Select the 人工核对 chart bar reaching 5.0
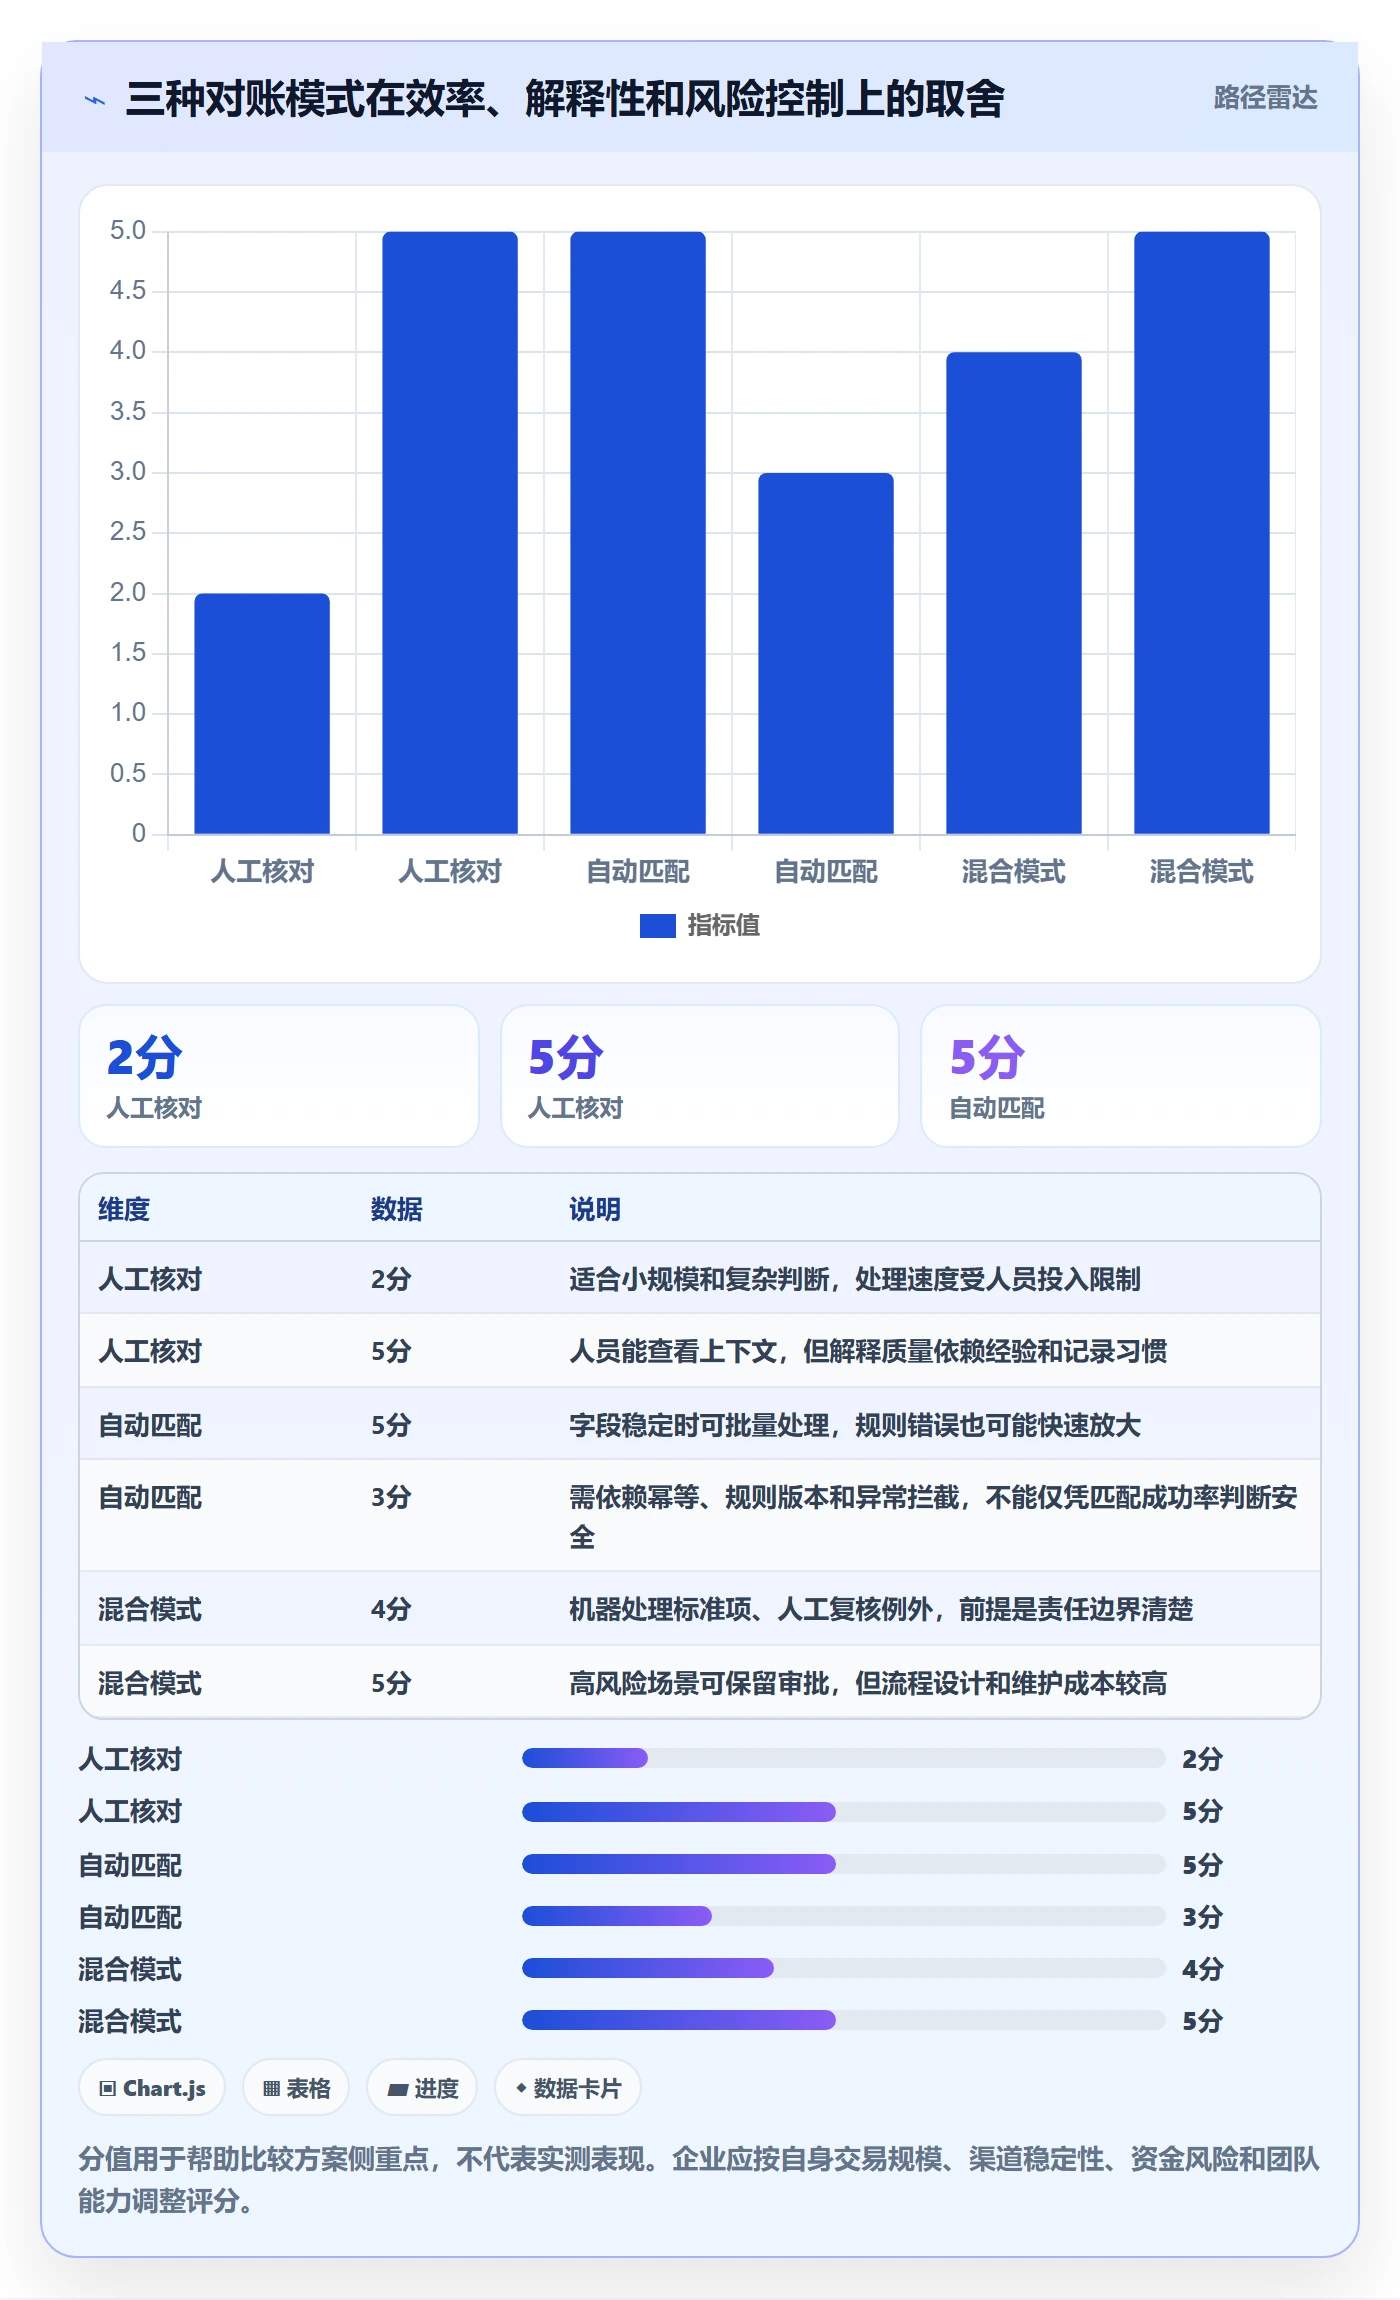Screen dimensions: 1400x2300 (x=450, y=532)
